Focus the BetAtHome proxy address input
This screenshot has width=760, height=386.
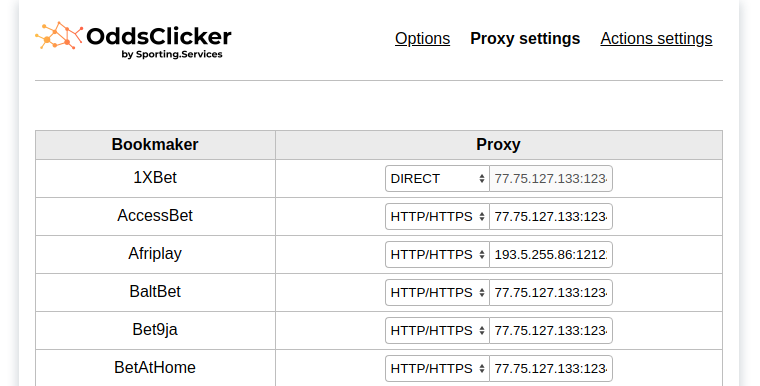[x=551, y=369]
